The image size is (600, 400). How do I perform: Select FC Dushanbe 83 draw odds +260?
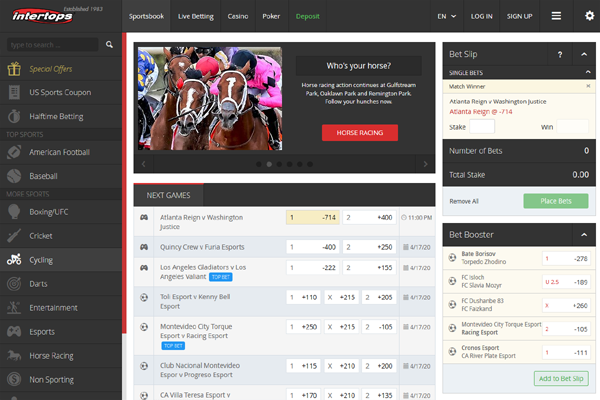(x=566, y=305)
